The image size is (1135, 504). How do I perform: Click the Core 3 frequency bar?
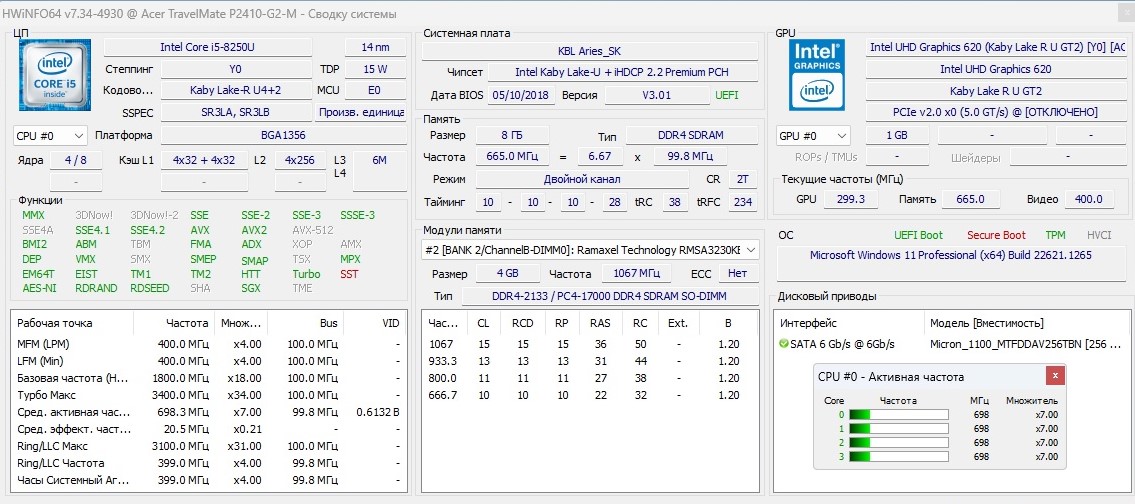[x=900, y=456]
